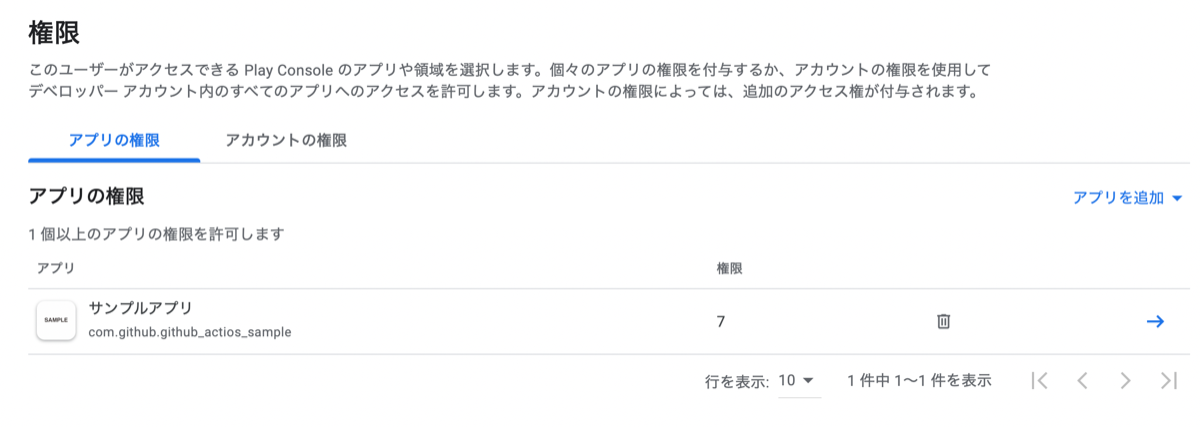Viewport: 1200px width, 427px height.
Task: Click the 権限 page heading
Action: (x=54, y=33)
